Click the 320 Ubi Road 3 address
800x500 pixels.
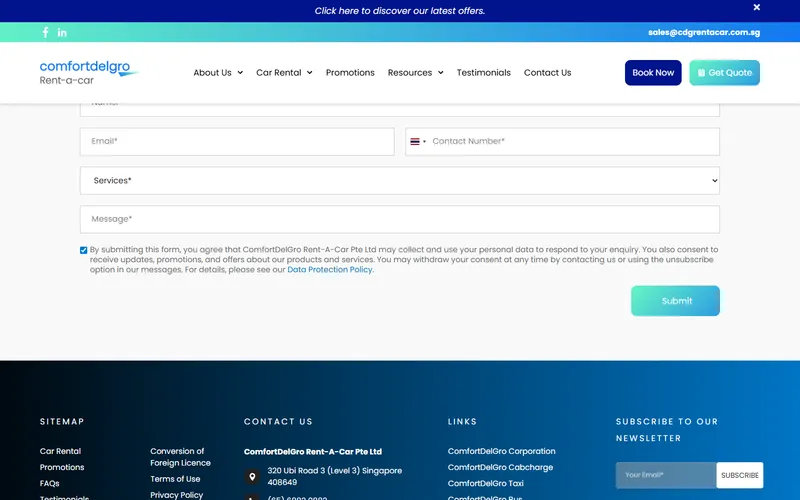[335, 477]
